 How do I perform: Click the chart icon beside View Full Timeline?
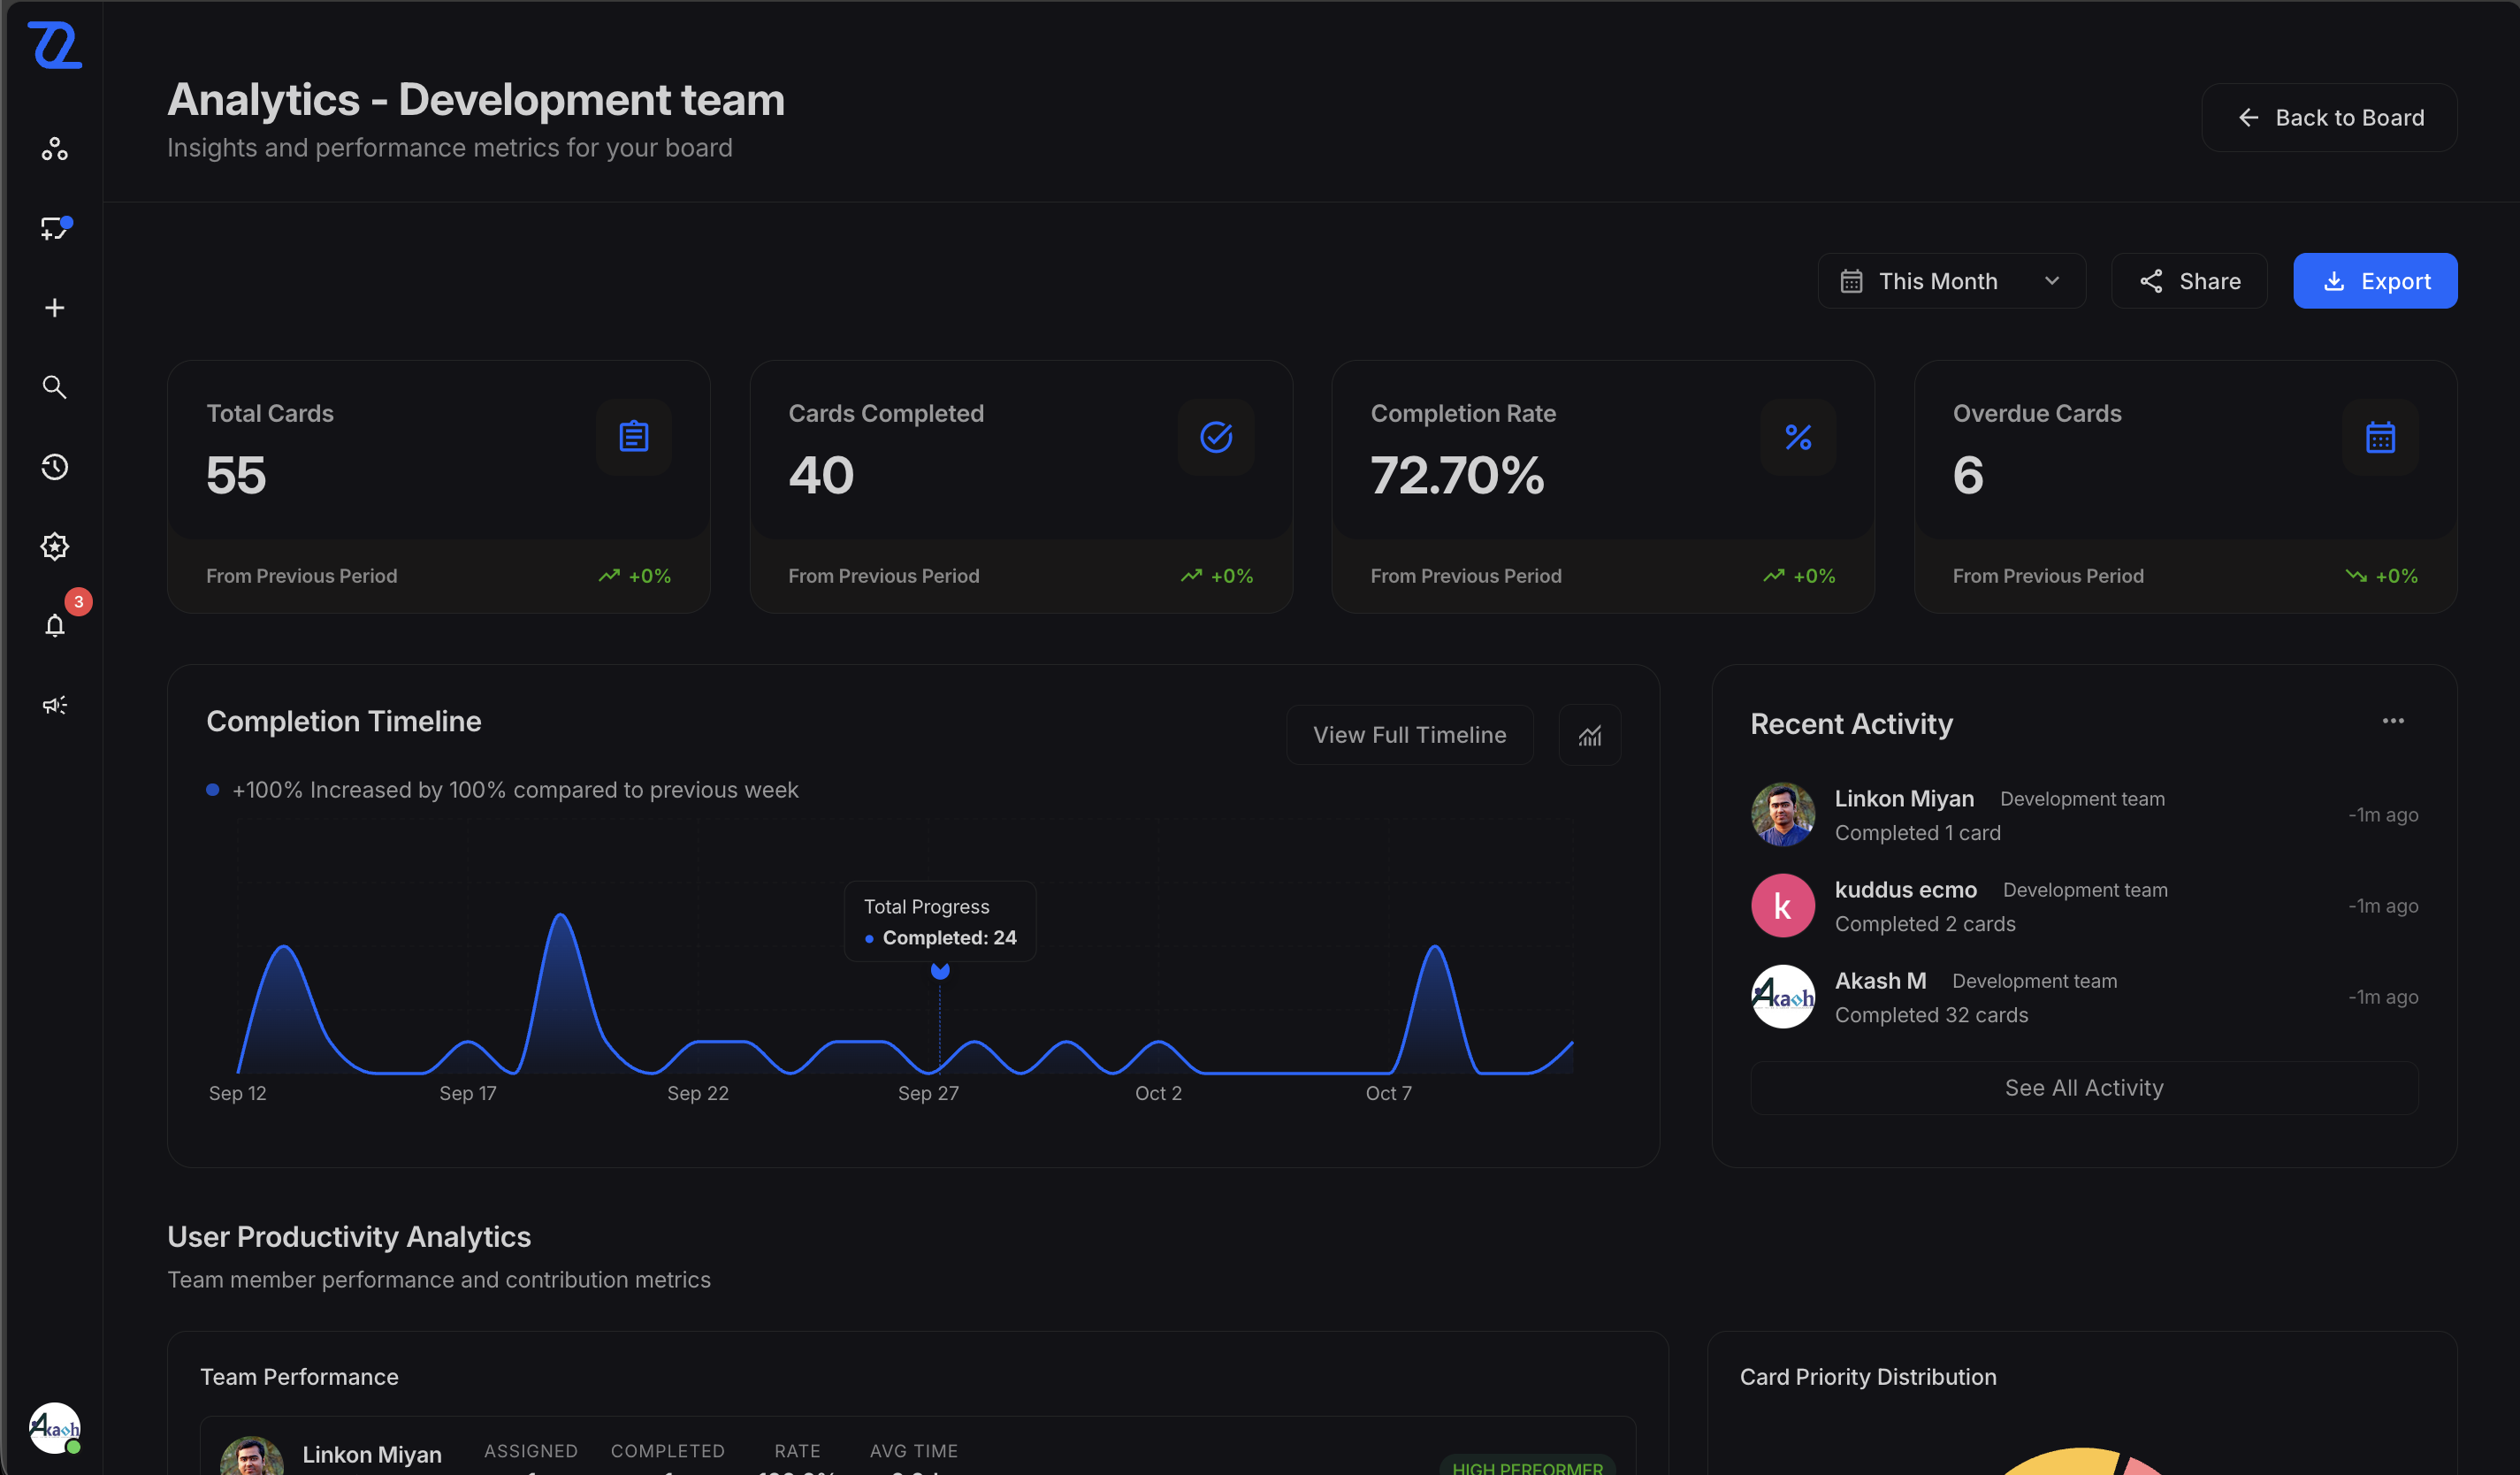pos(1589,735)
